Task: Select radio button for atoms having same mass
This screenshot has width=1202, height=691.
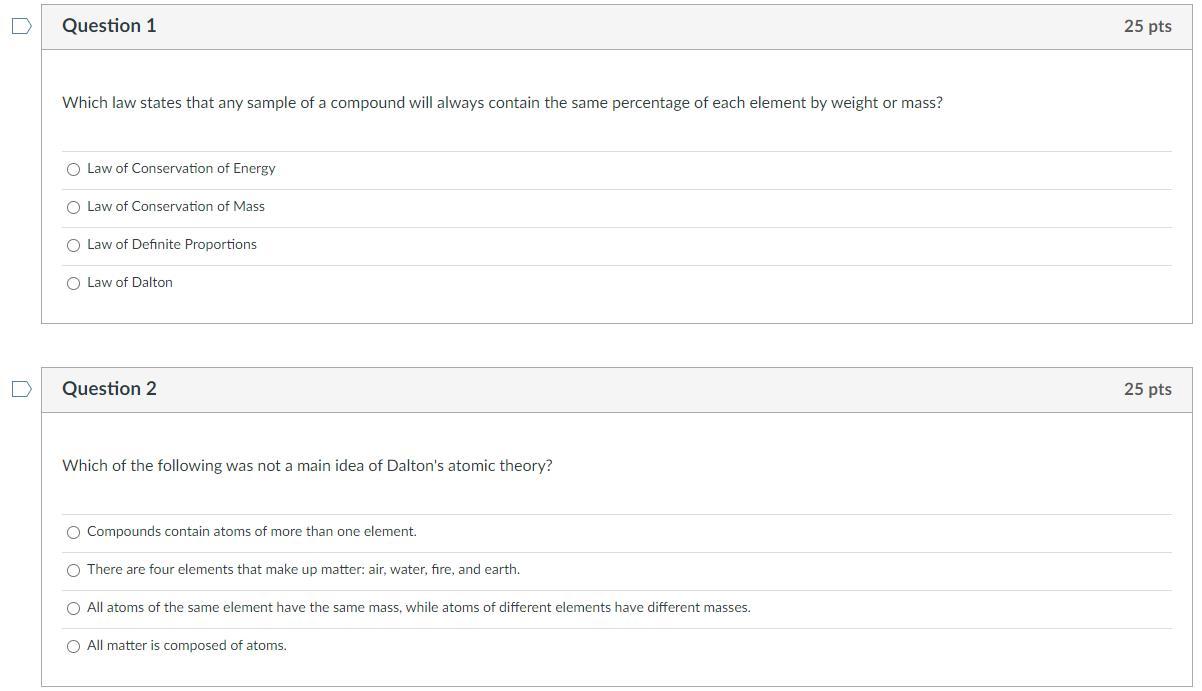Action: click(73, 609)
